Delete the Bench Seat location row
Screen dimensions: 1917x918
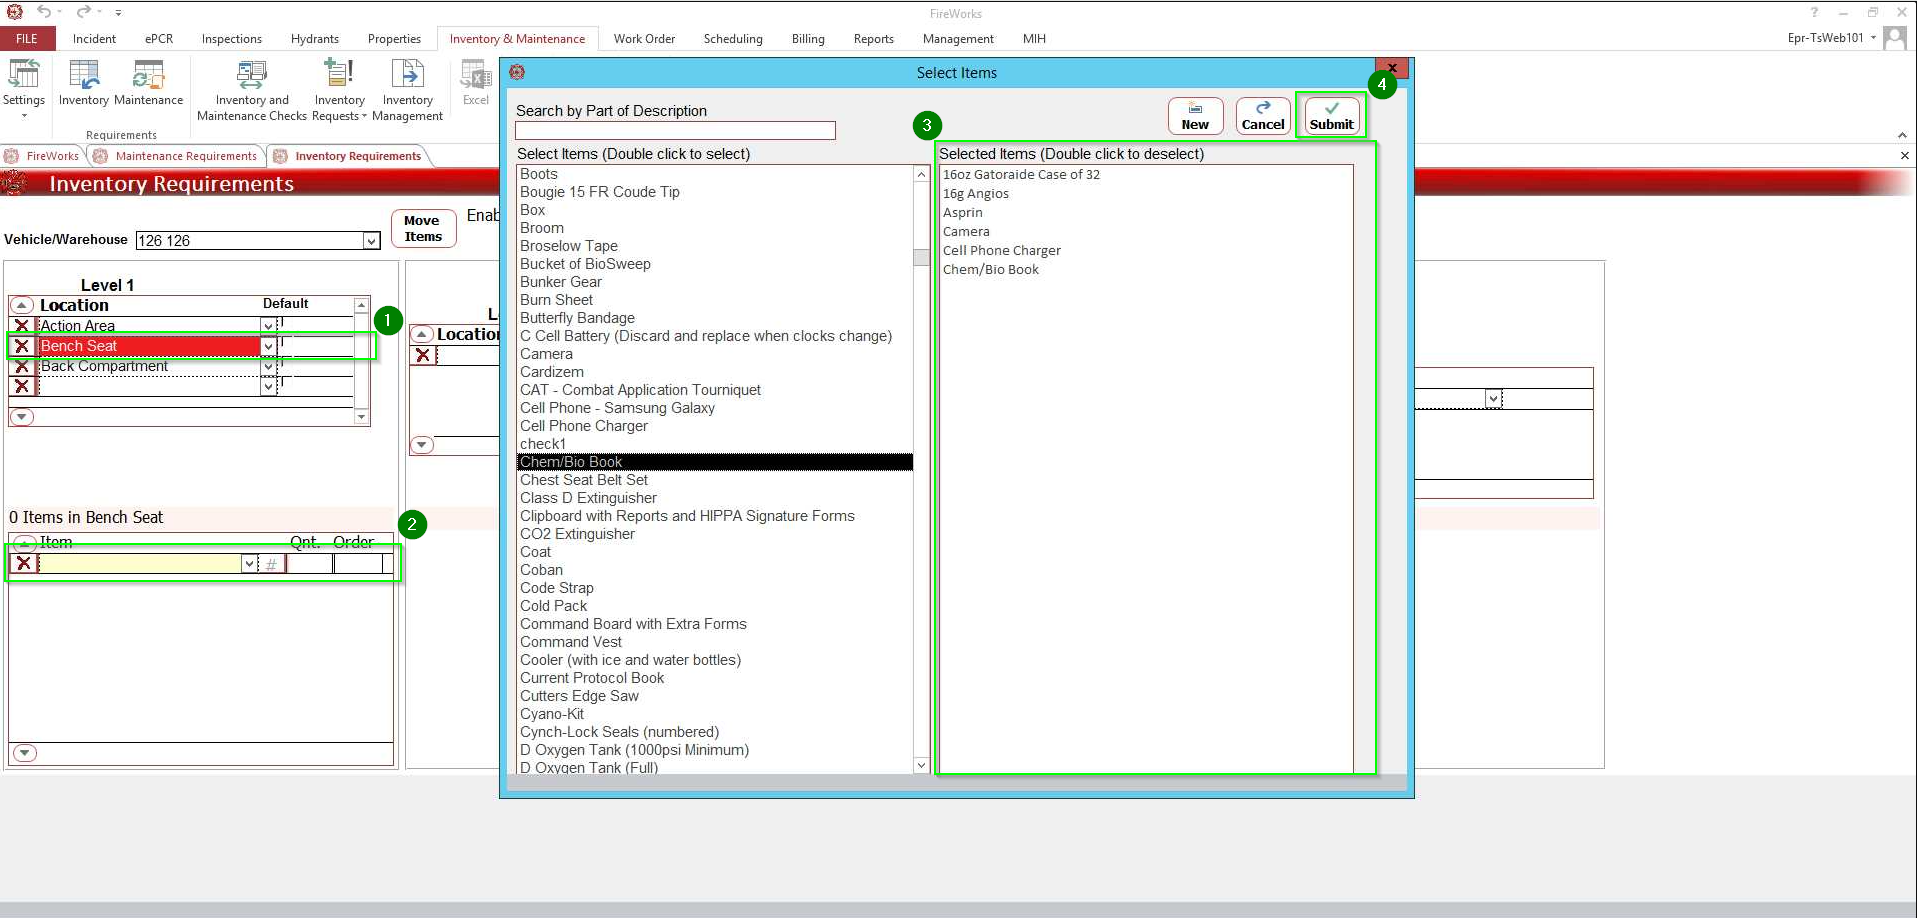click(22, 346)
